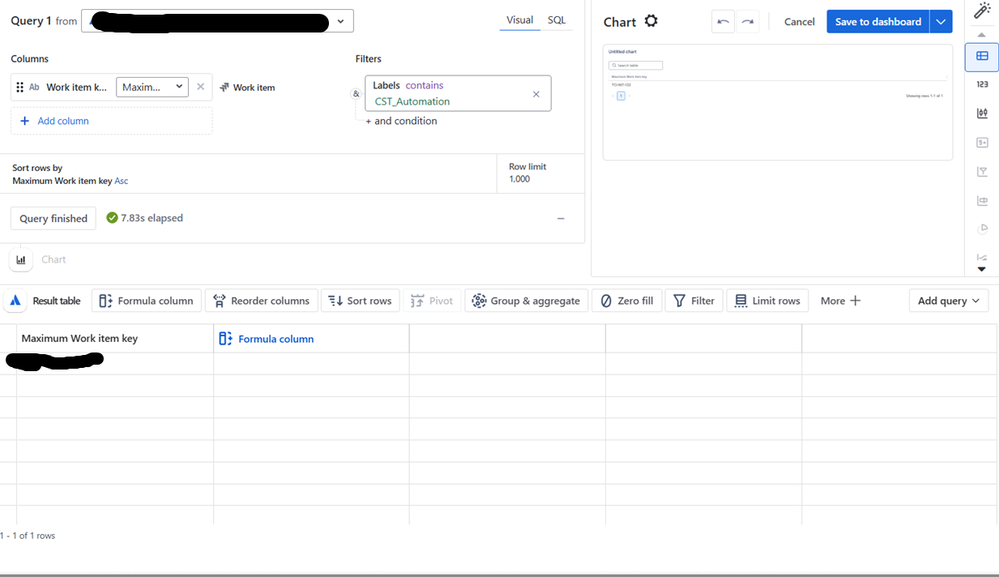Choose Zero fill step
The image size is (999, 577).
[627, 301]
